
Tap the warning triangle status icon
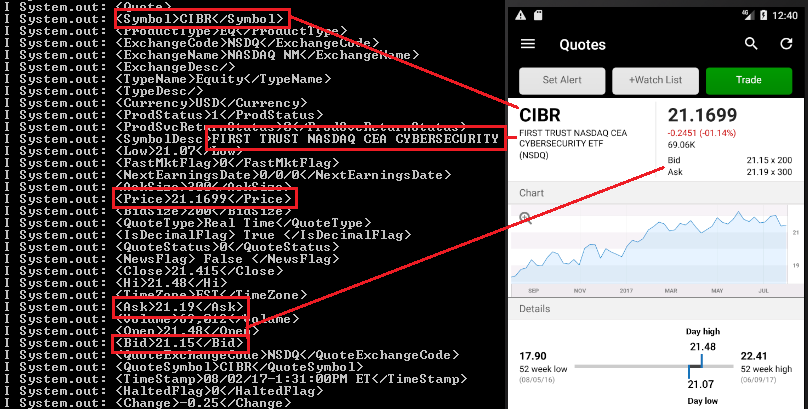(x=520, y=15)
